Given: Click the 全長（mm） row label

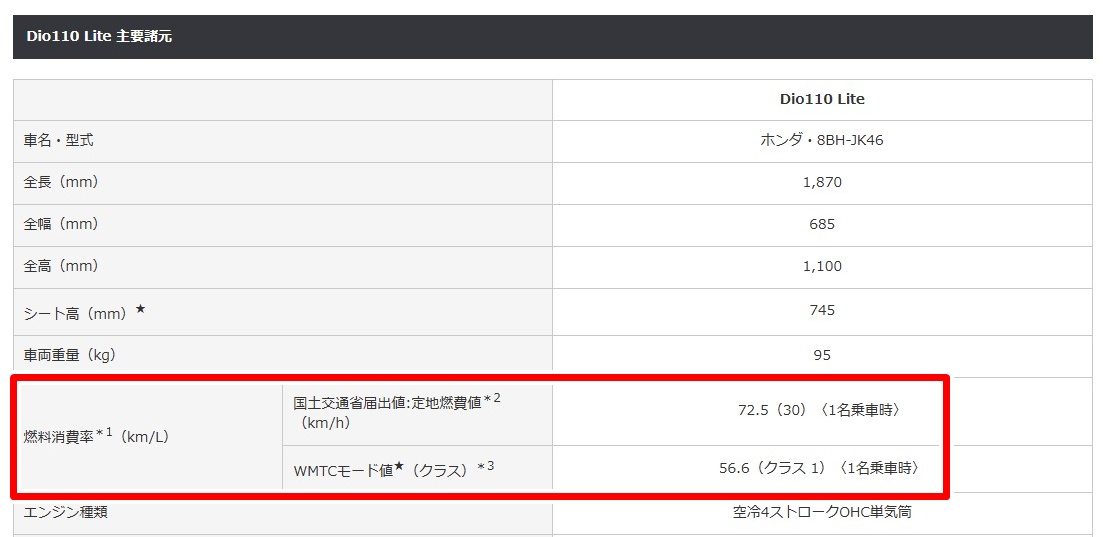Looking at the screenshot, I should [61, 183].
